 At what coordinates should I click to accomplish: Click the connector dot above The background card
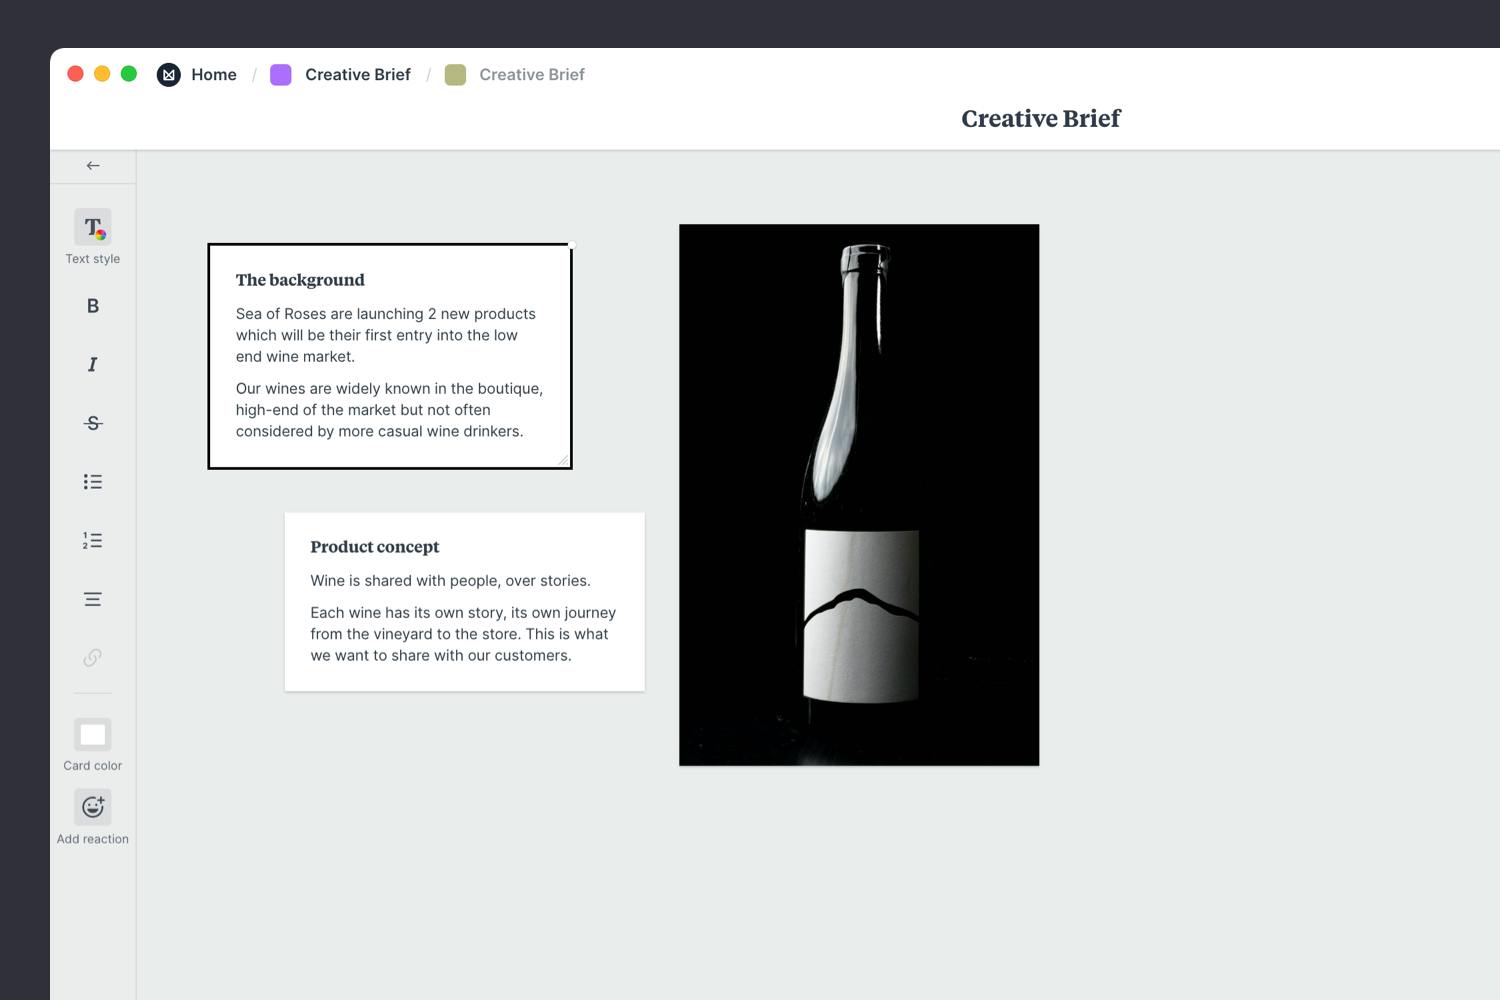click(x=572, y=243)
